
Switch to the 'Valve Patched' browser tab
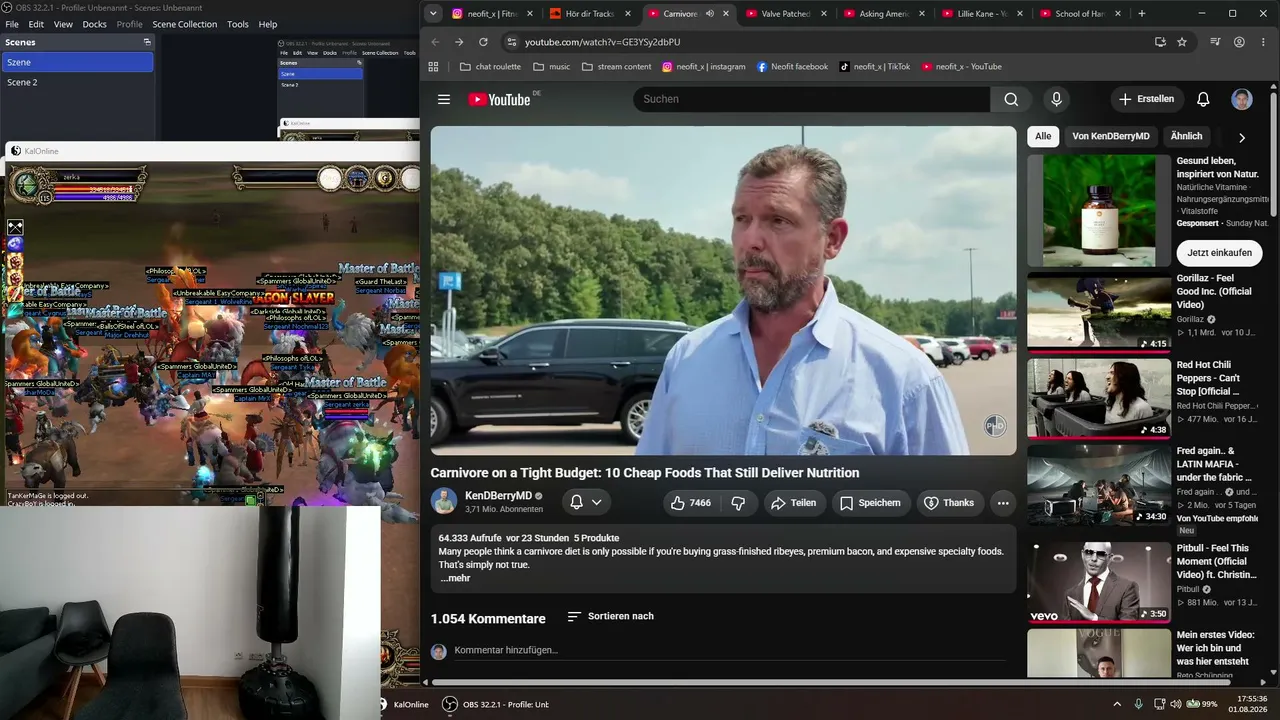click(x=786, y=14)
